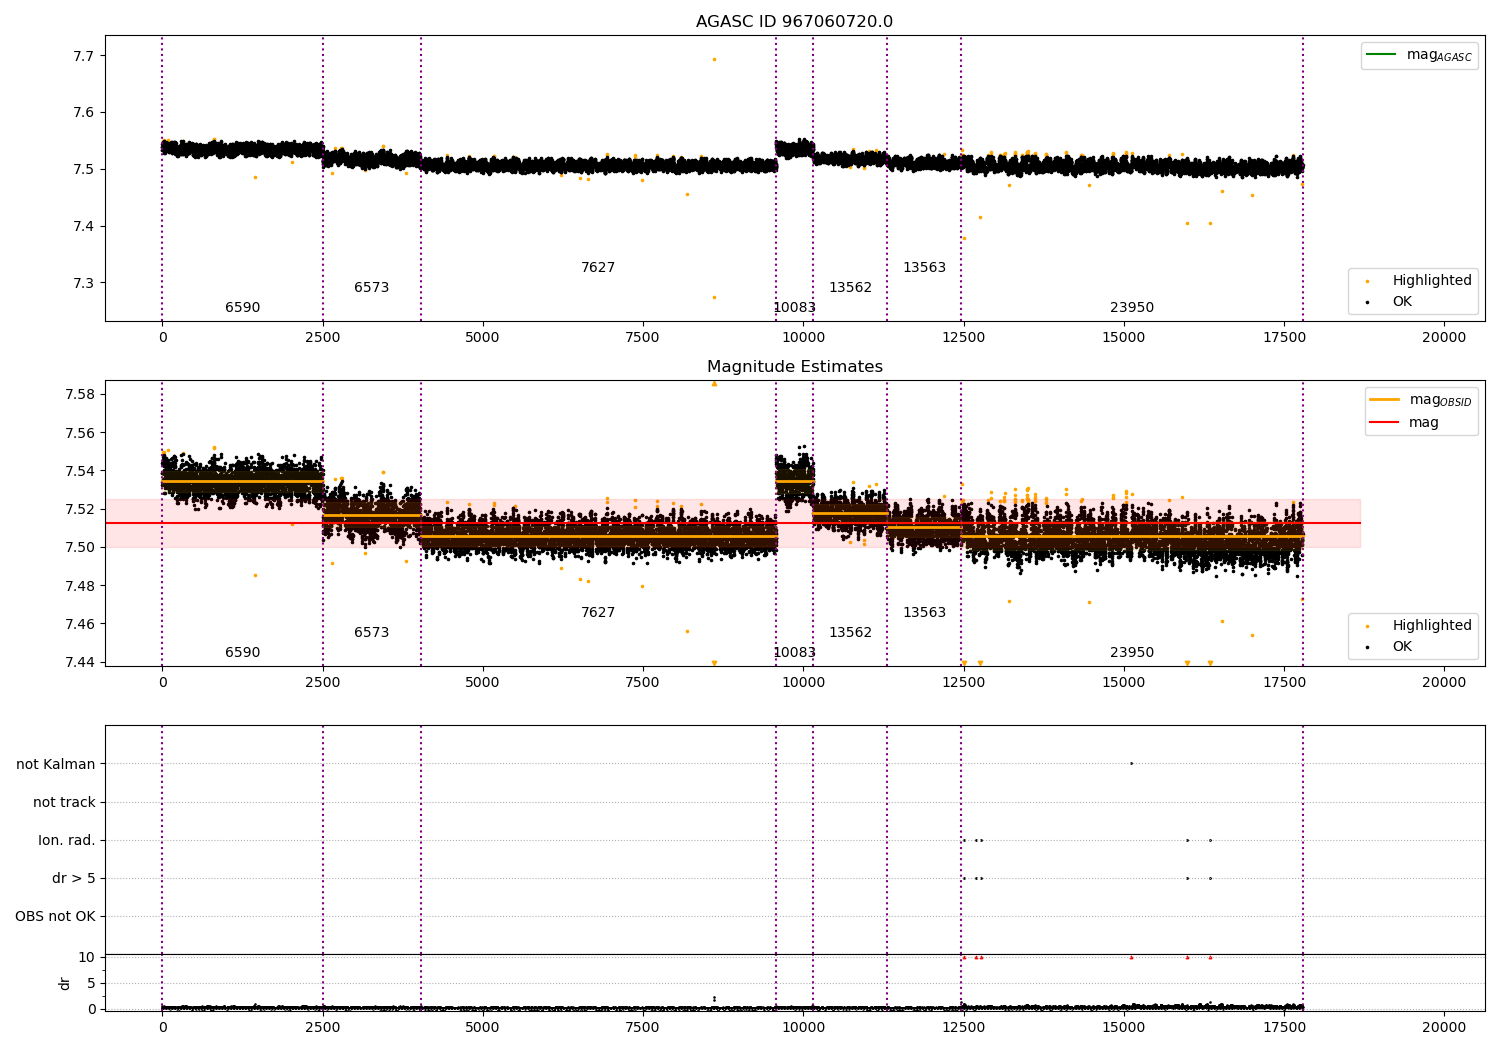Click obsid label 6573 in Magnitude Estimates plot
The width and height of the screenshot is (1500, 1050).
click(371, 633)
